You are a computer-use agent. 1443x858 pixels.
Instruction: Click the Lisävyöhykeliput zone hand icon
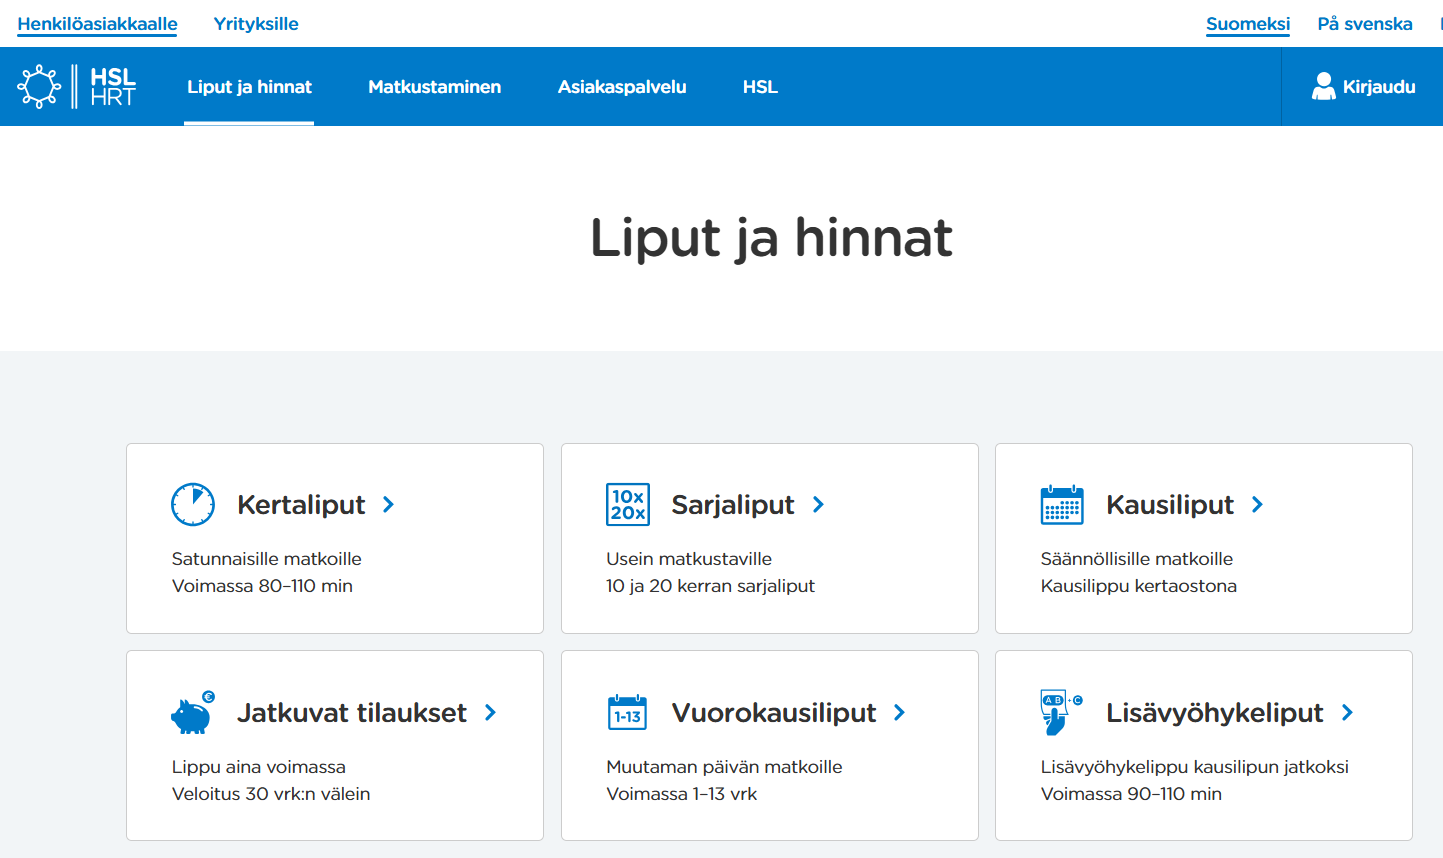click(1060, 713)
